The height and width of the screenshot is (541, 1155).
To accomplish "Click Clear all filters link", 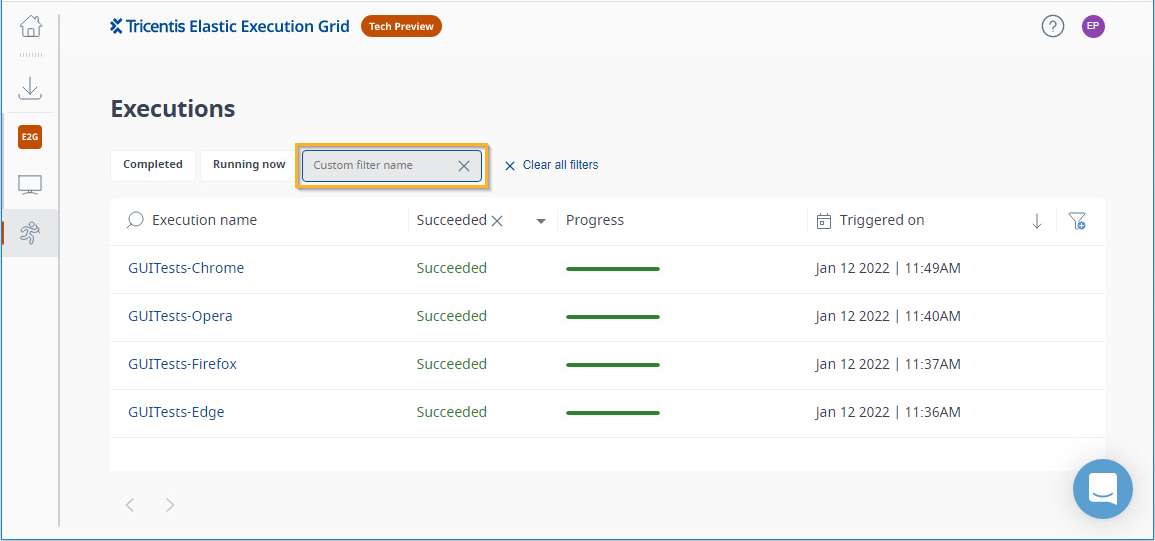I will (x=551, y=165).
